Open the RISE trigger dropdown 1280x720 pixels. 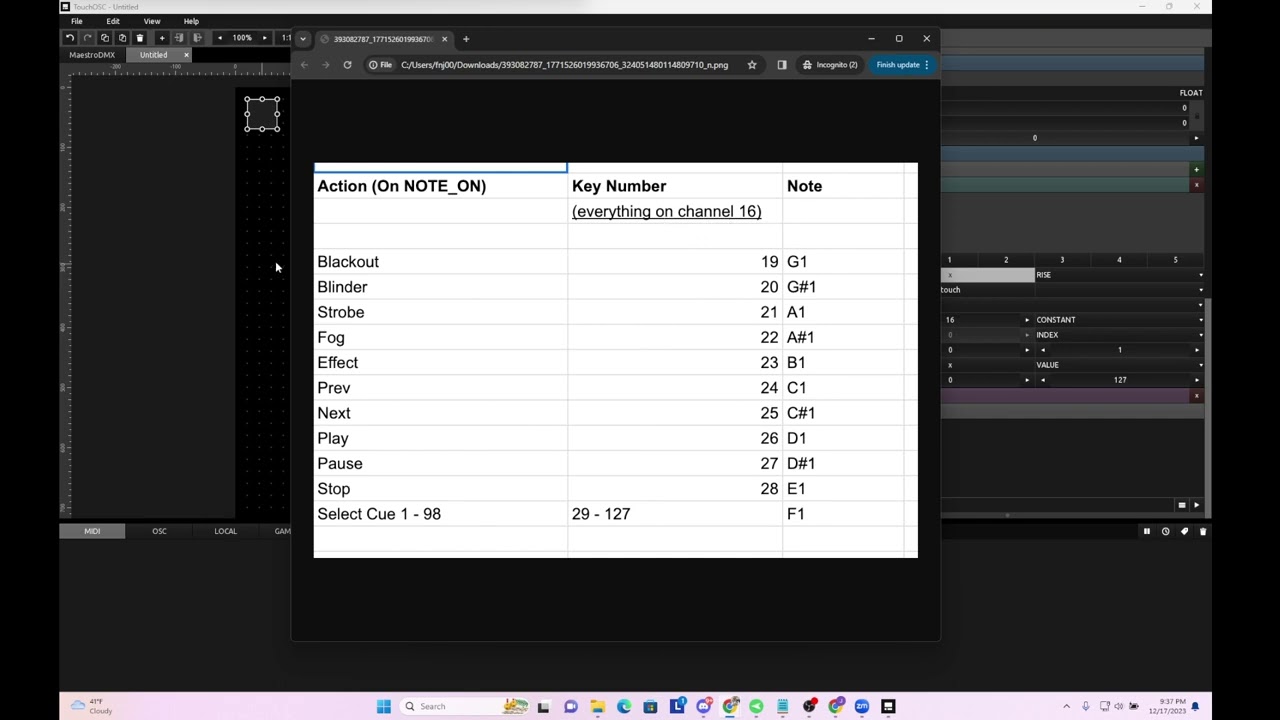coord(1119,275)
